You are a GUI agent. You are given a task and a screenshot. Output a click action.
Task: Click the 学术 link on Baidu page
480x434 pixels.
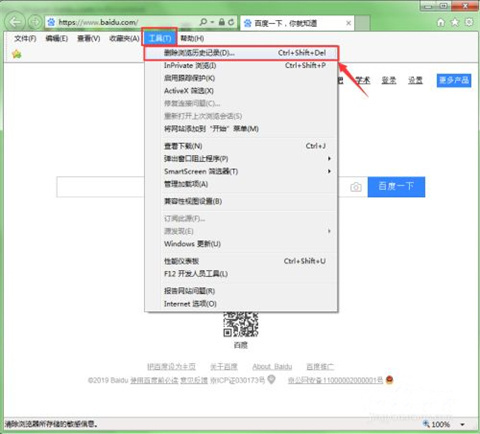pos(362,80)
